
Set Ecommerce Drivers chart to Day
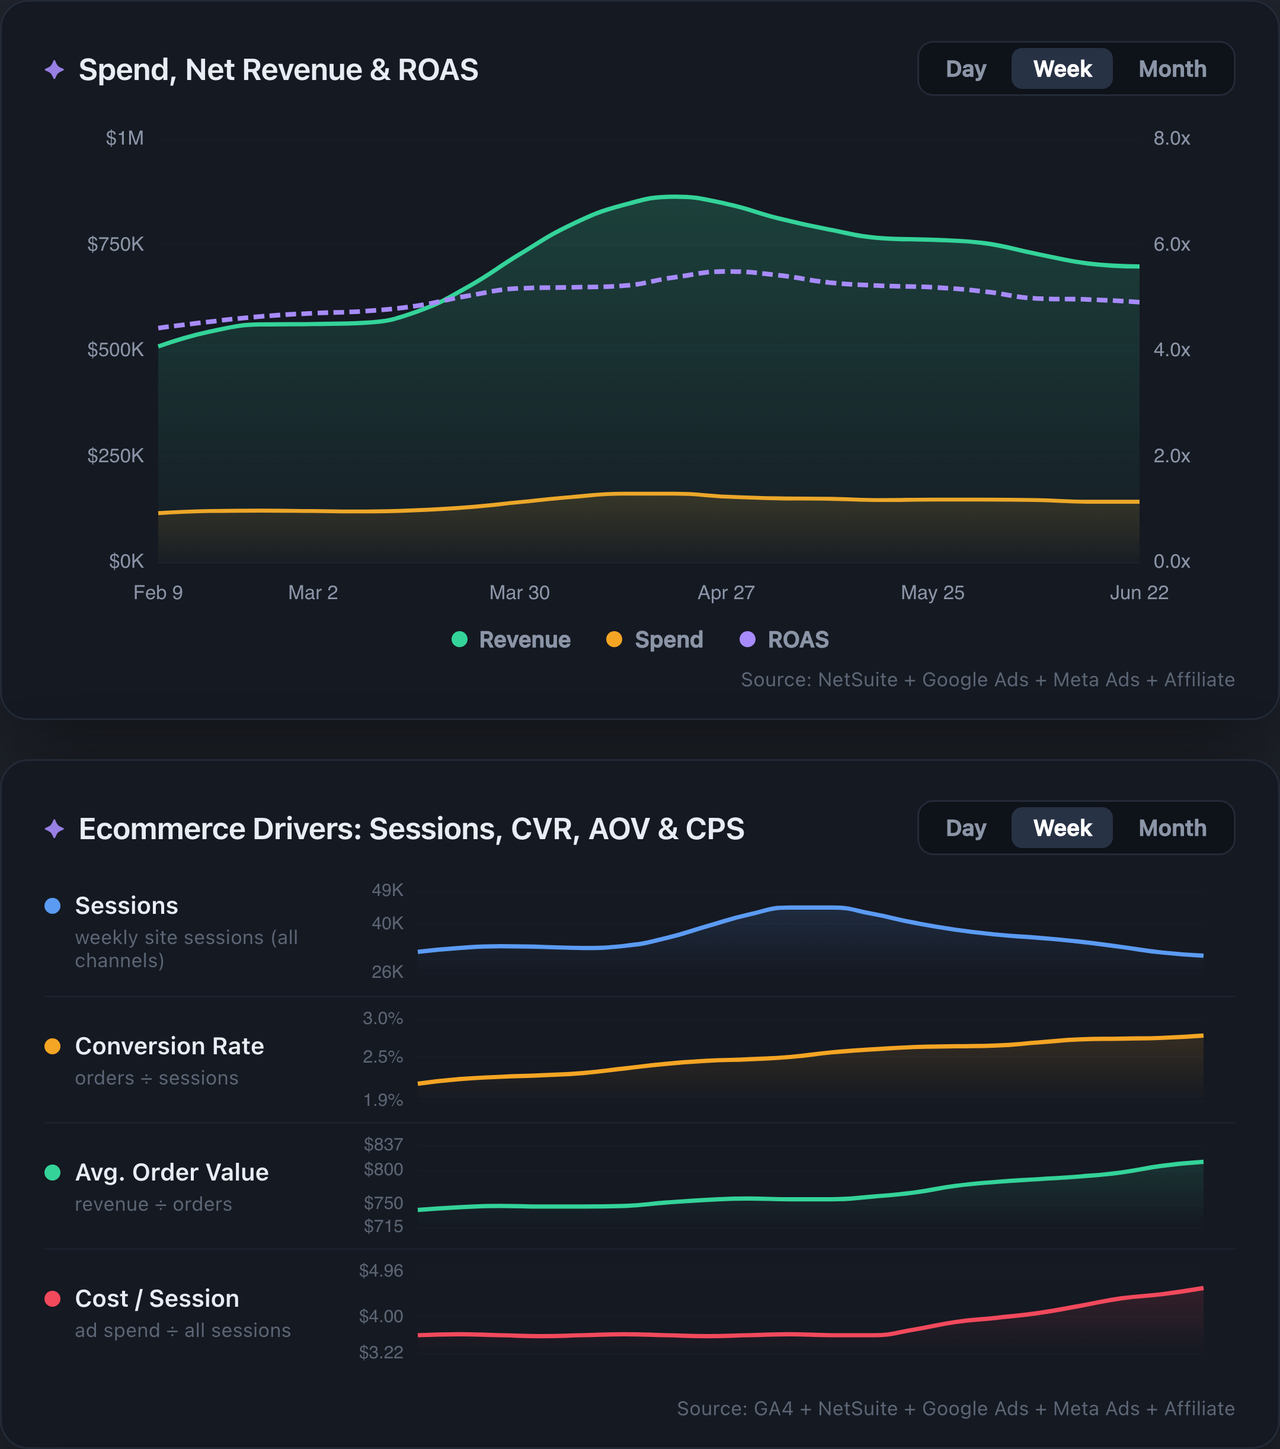[966, 828]
